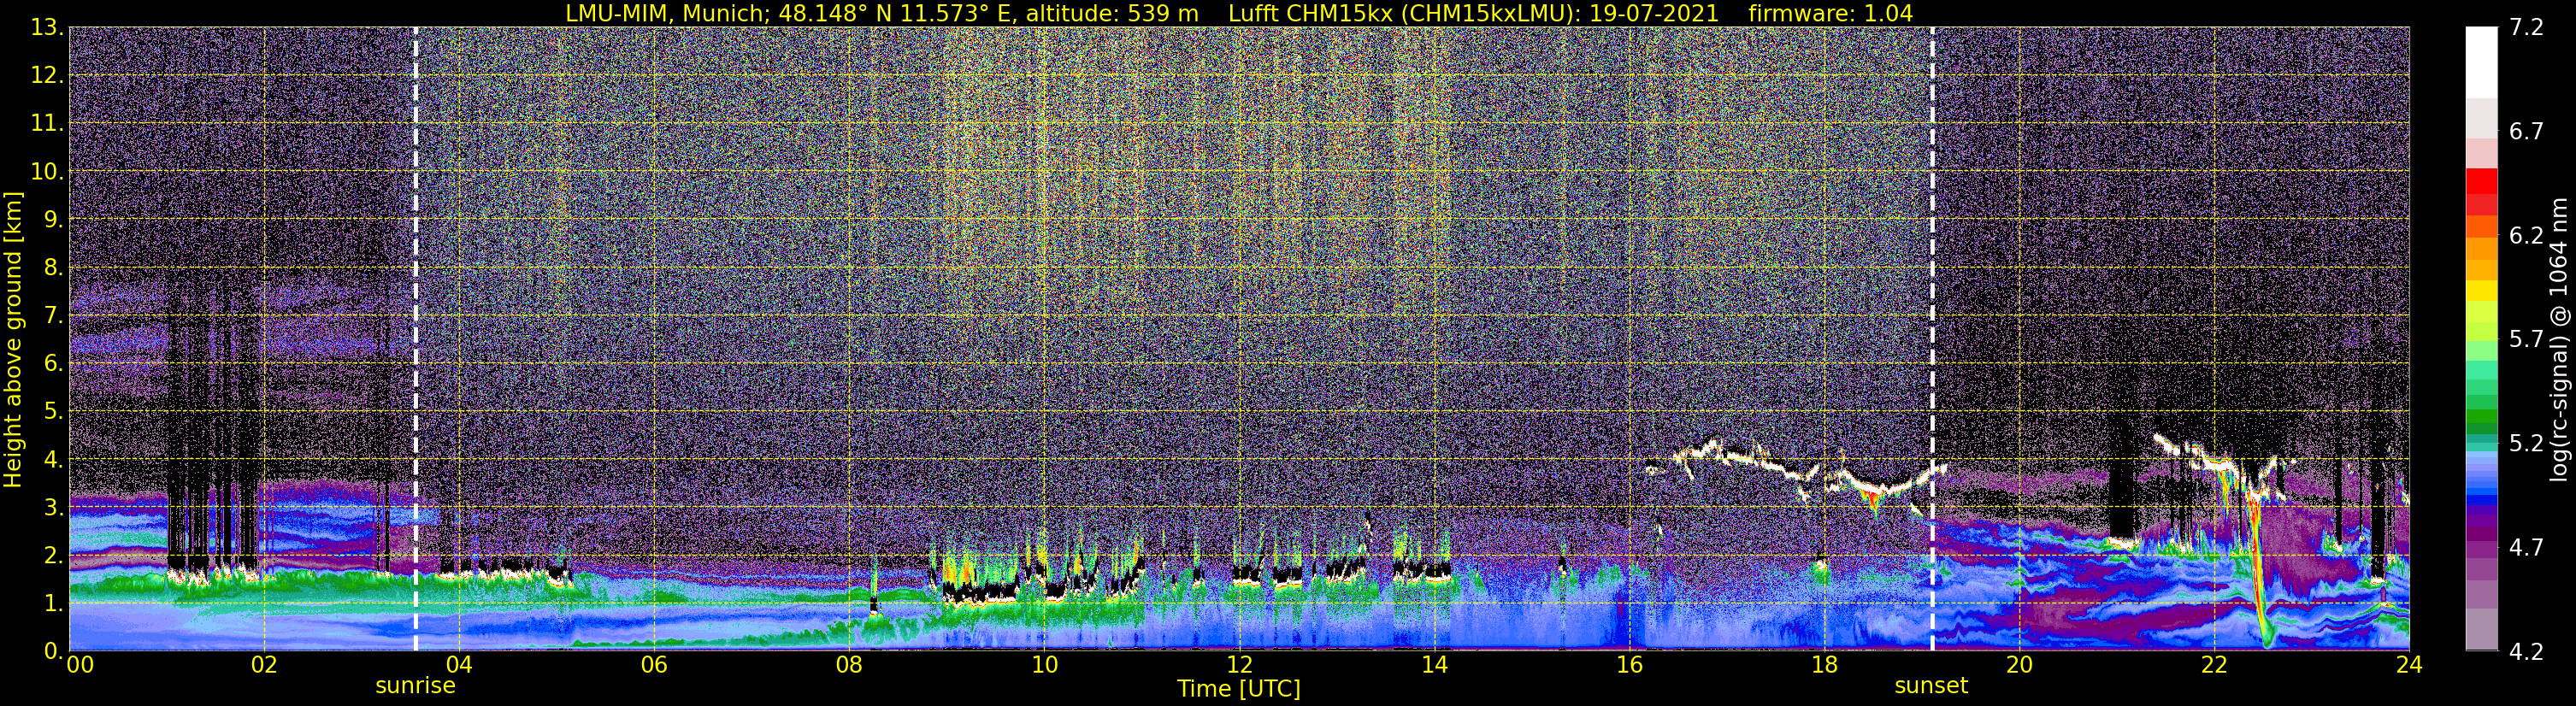Click the y-axis tick label '7.'
This screenshot has width=2576, height=706.
(x=53, y=316)
